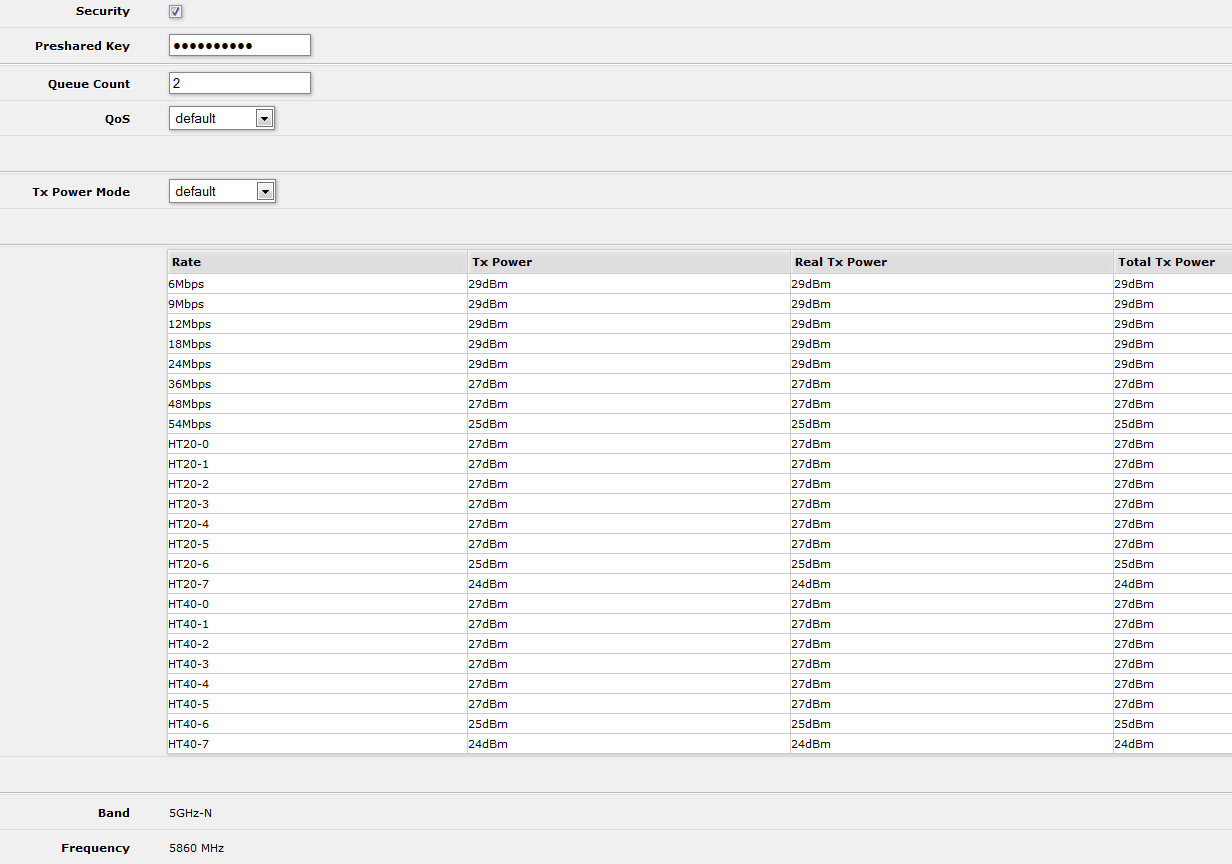Click the HT40-7 rate cell
Screen dimensions: 1232x864
click(317, 744)
